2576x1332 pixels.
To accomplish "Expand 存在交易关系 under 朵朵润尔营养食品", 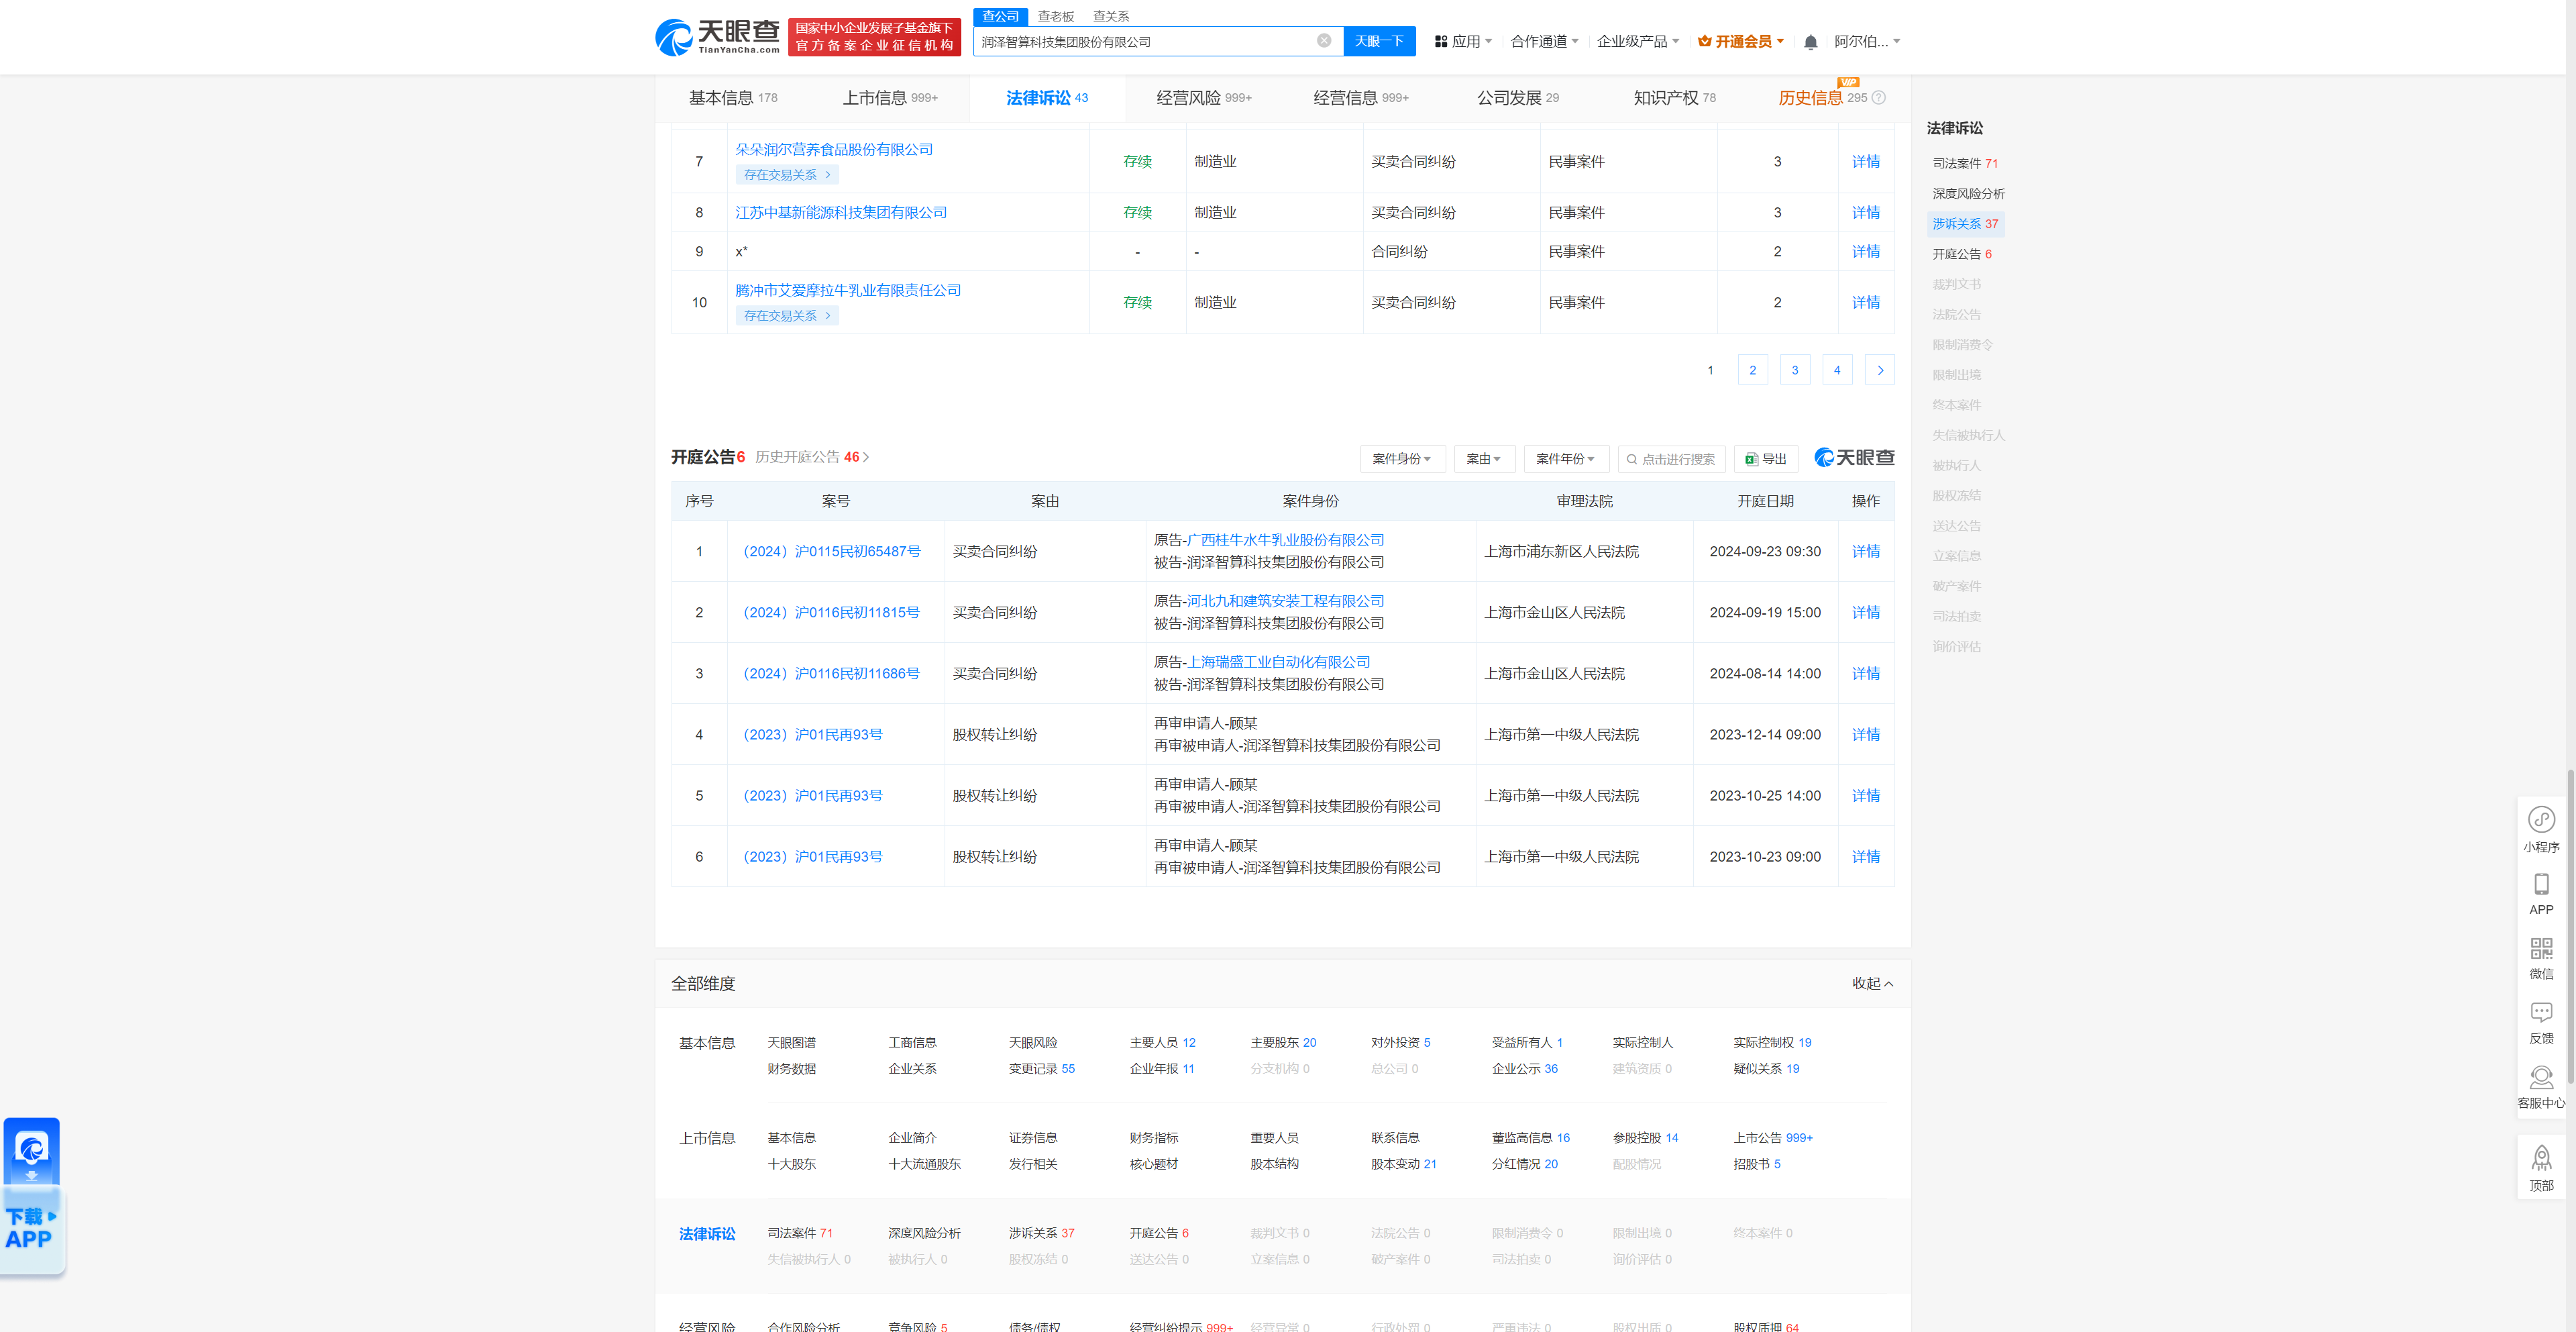I will [787, 175].
